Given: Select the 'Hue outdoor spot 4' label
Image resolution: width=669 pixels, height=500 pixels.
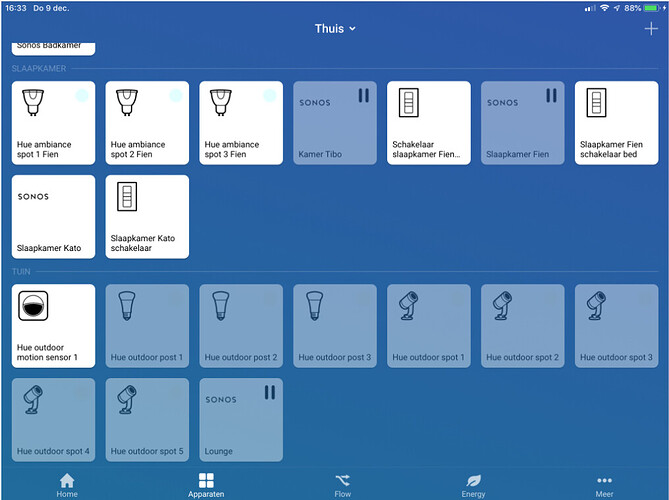Looking at the screenshot, I should (53, 451).
